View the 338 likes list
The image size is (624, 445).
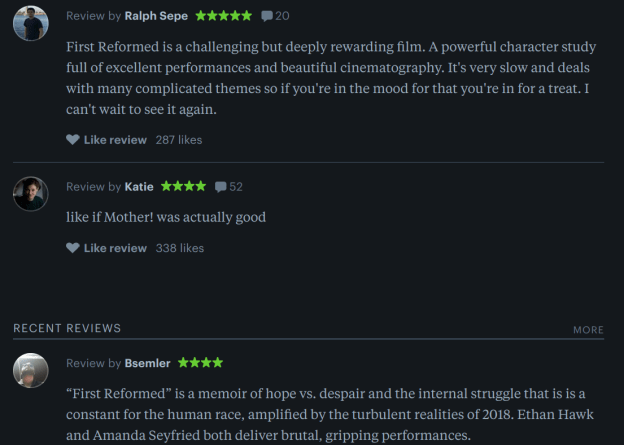[x=180, y=248]
